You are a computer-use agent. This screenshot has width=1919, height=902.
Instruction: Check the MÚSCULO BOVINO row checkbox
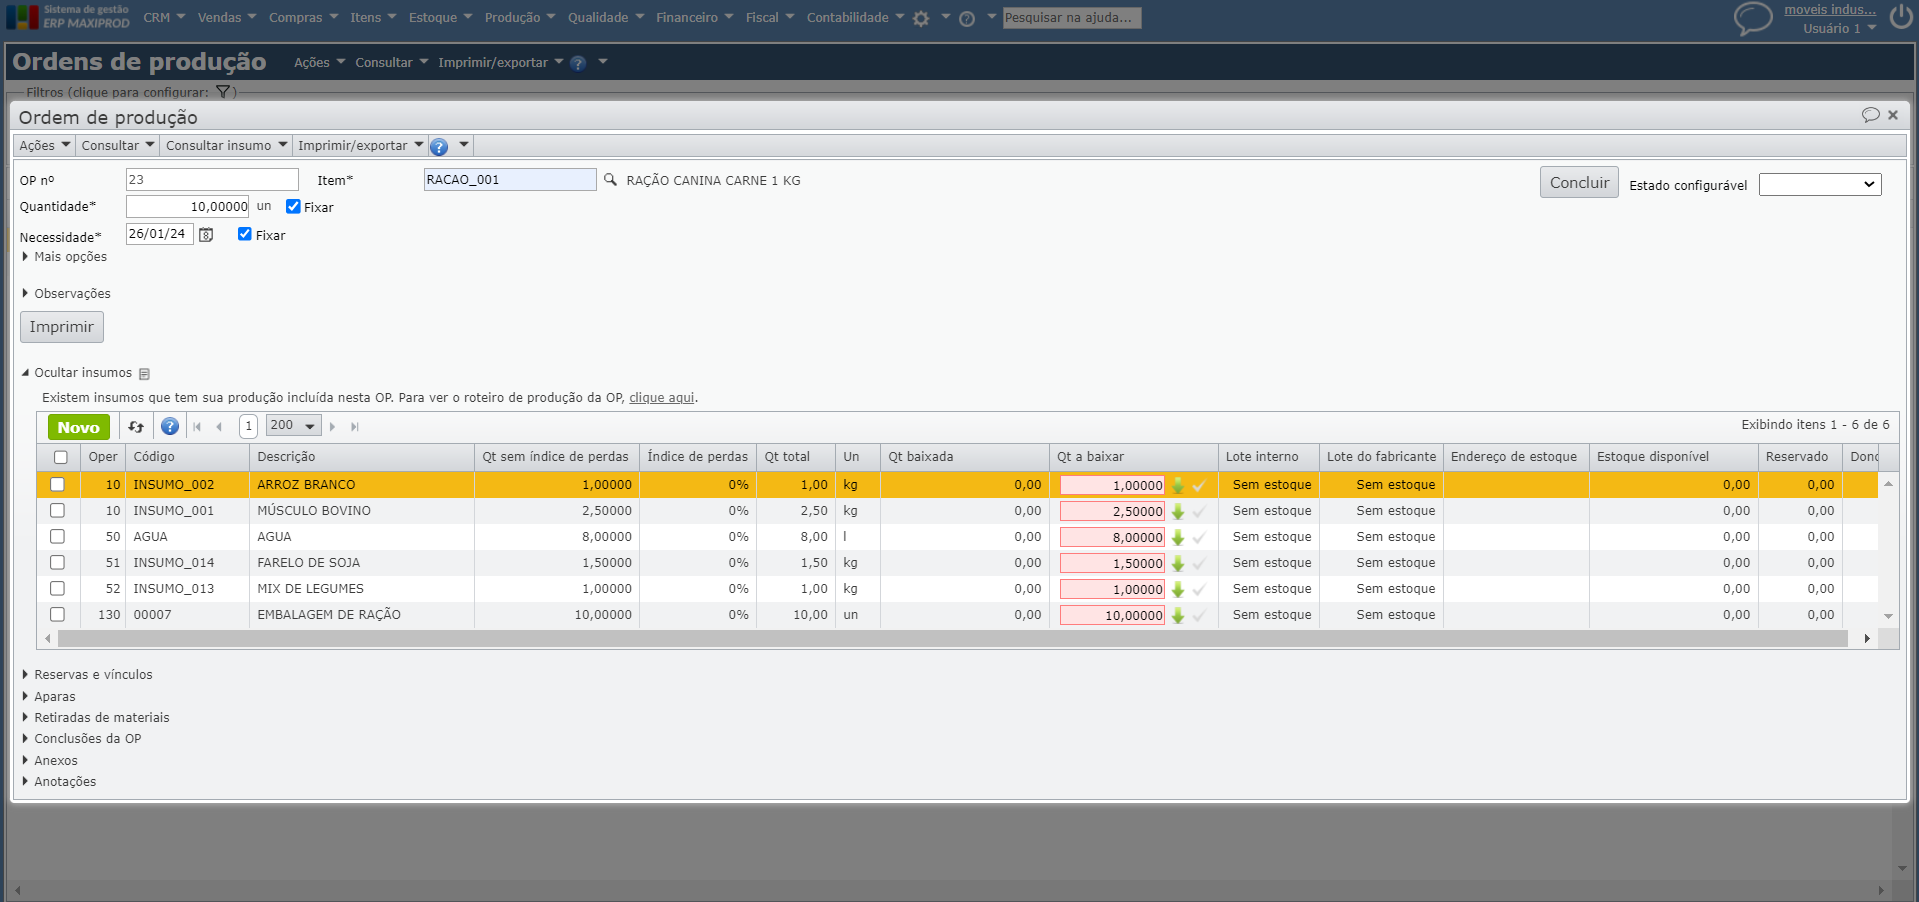point(57,511)
